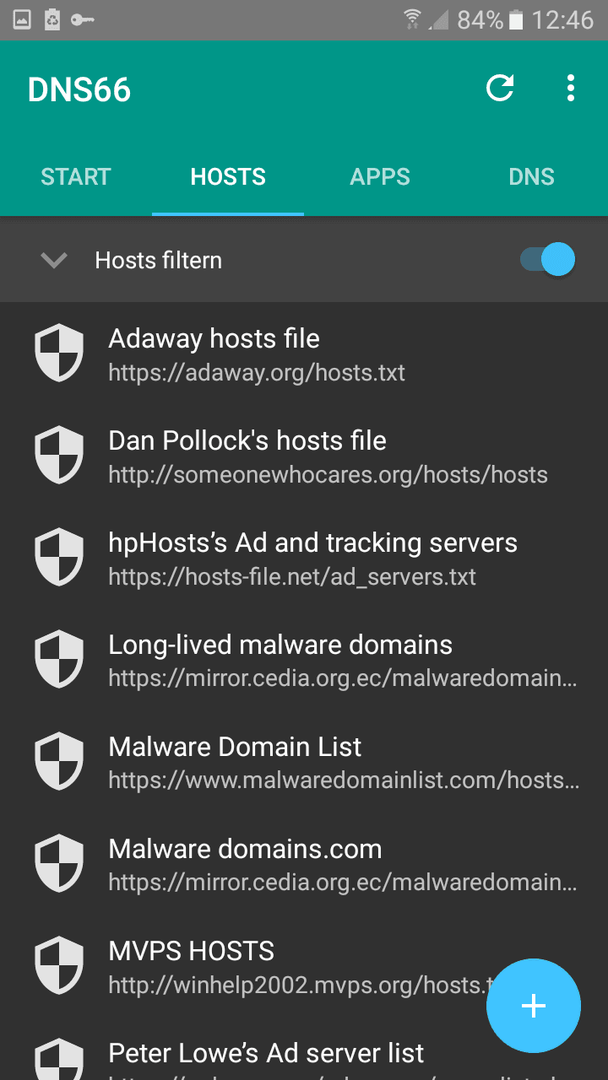608x1080 pixels.
Task: Open the Malware domains.com entry
Action: (304, 863)
